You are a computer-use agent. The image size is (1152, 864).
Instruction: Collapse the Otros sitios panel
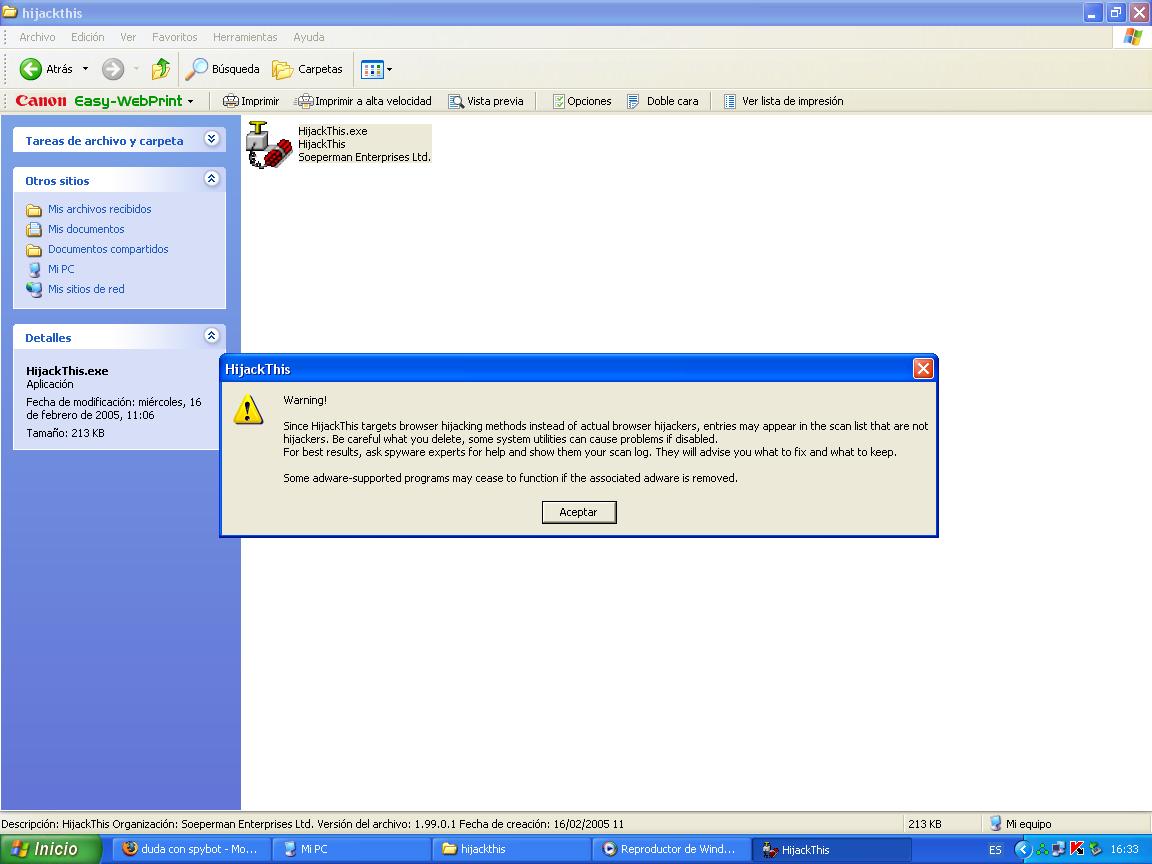[212, 179]
